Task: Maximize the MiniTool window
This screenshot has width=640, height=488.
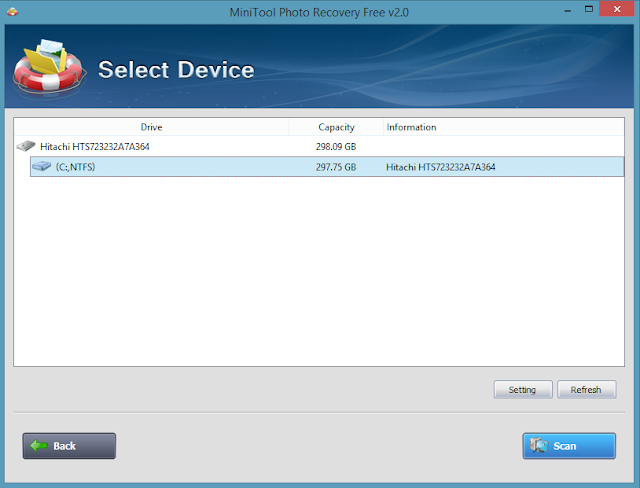Action: 589,9
